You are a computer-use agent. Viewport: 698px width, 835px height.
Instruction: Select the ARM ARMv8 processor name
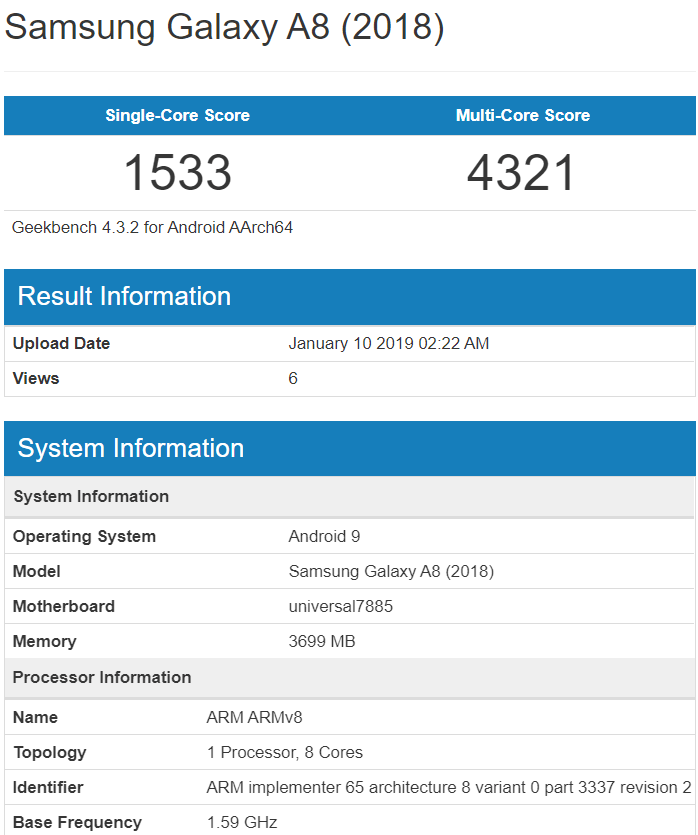point(254,717)
